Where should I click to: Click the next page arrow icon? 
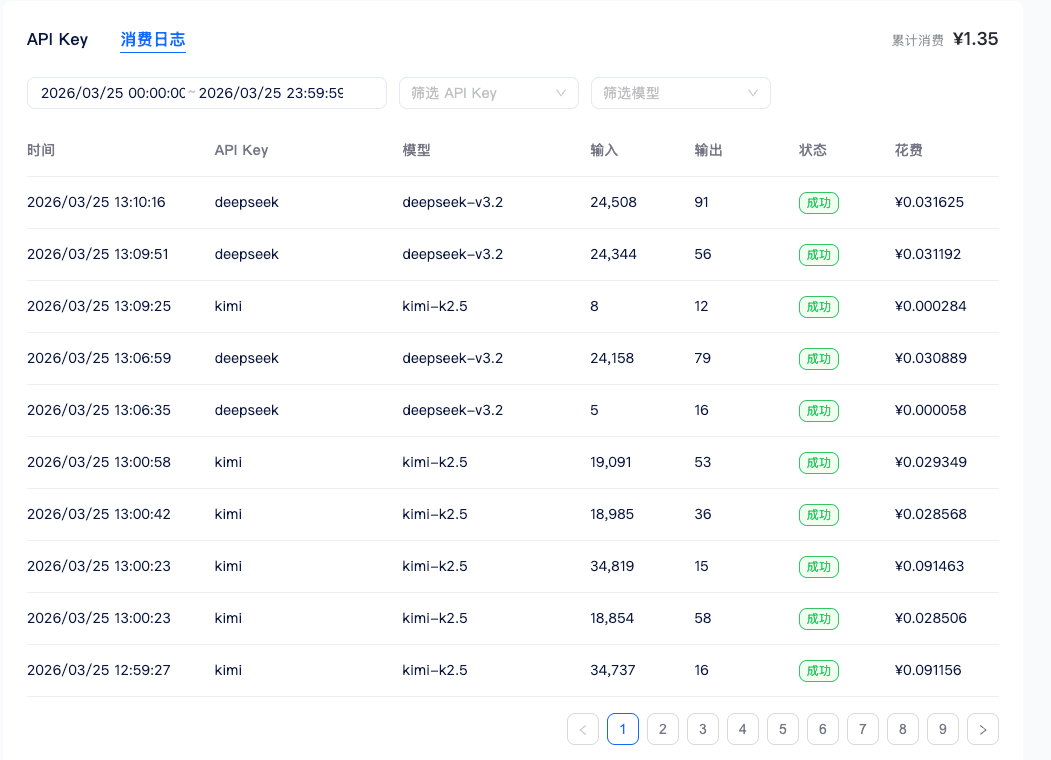click(982, 729)
